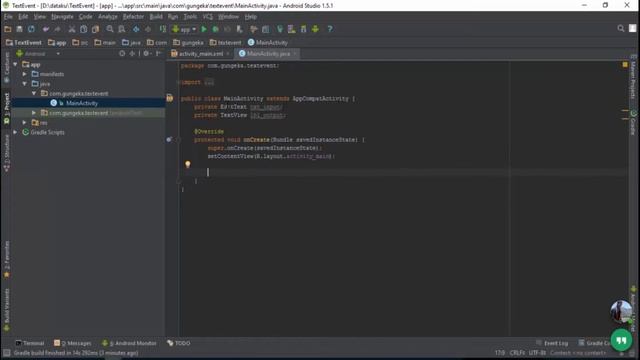Run the app with green play icon
640x360 pixels.
coord(204,29)
